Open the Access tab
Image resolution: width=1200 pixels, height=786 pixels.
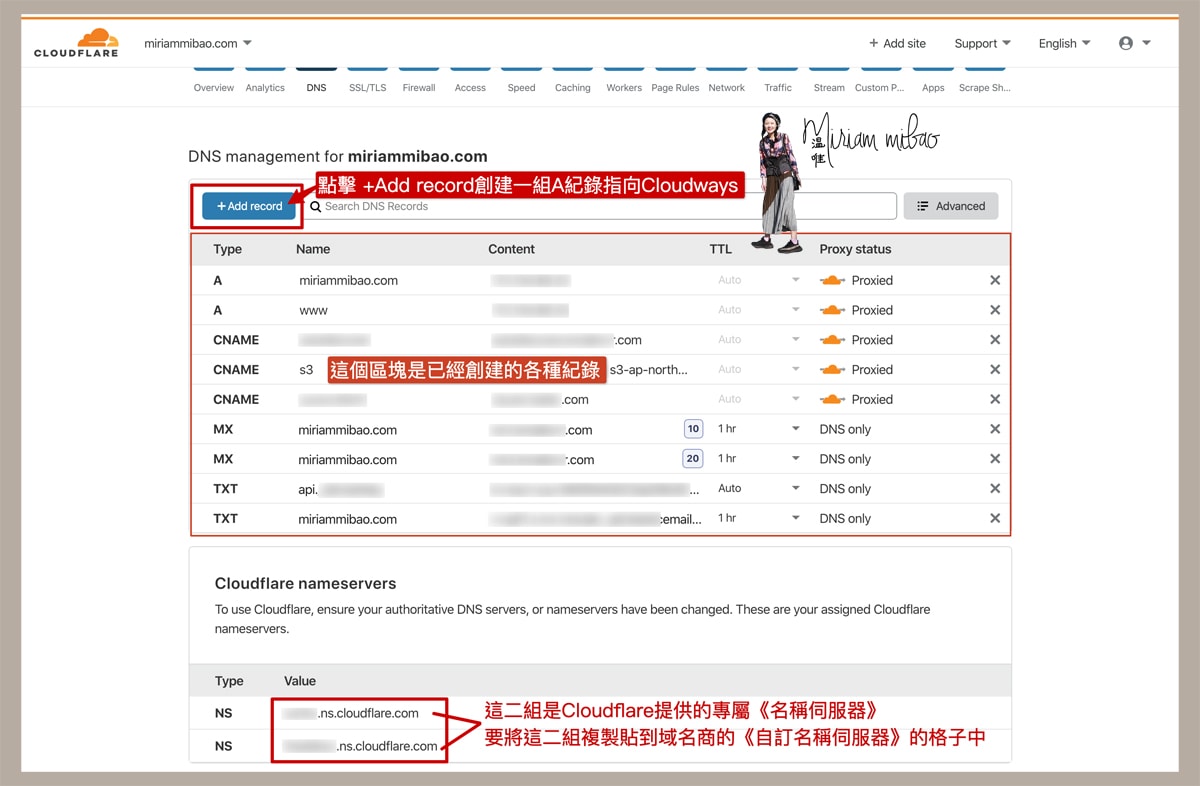(x=470, y=87)
